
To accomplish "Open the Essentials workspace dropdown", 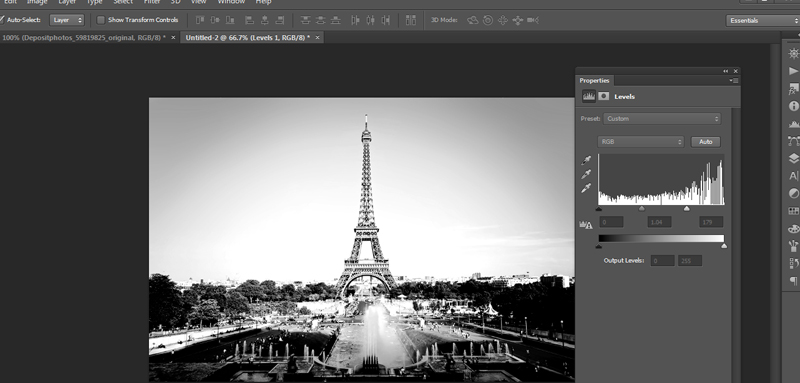I will pos(763,20).
